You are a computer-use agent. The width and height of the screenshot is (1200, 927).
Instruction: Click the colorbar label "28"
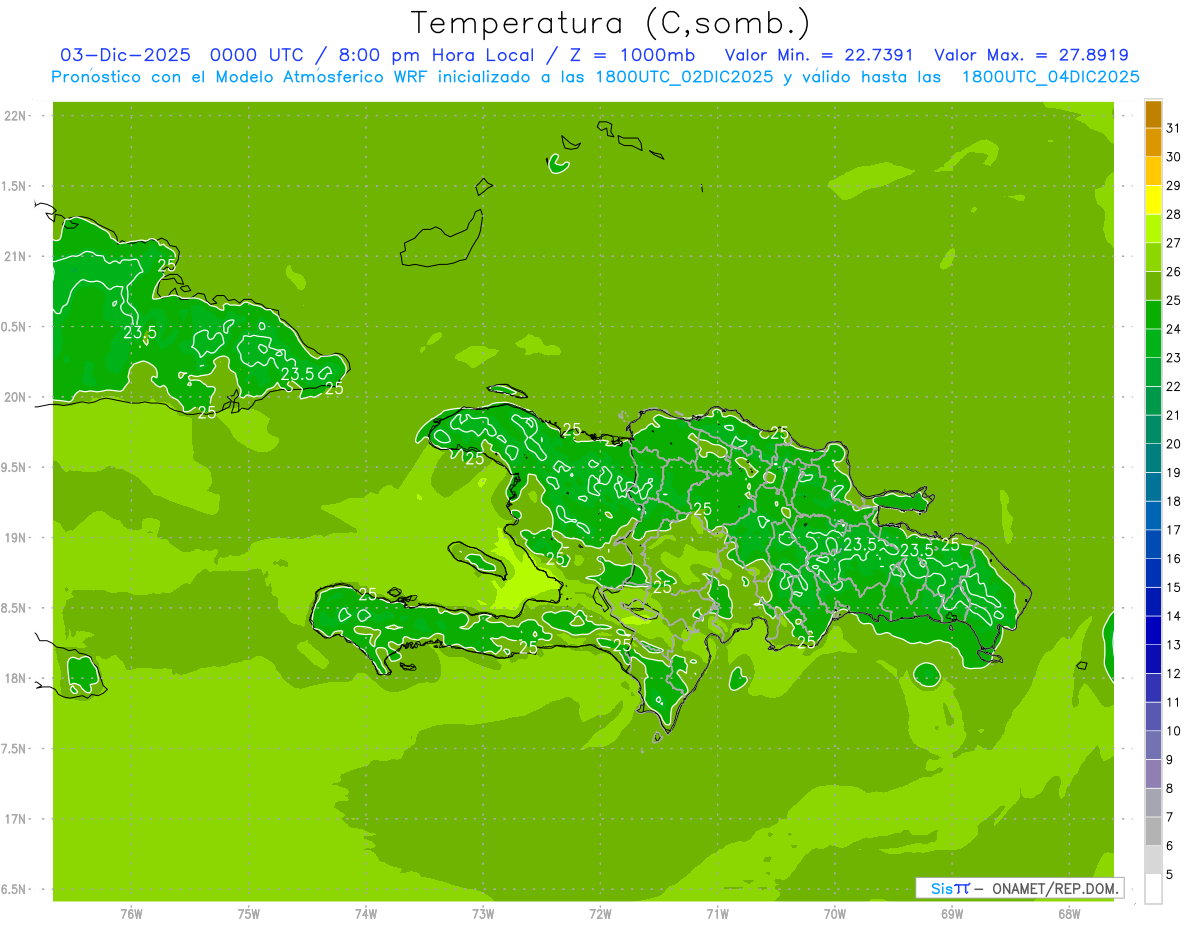pos(1174,214)
